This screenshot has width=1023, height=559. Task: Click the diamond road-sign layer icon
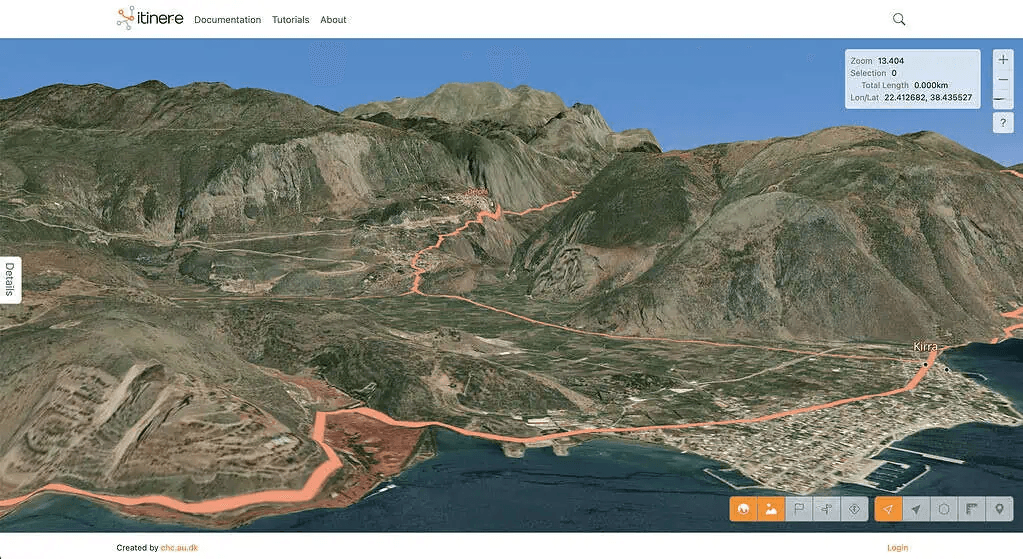[855, 509]
